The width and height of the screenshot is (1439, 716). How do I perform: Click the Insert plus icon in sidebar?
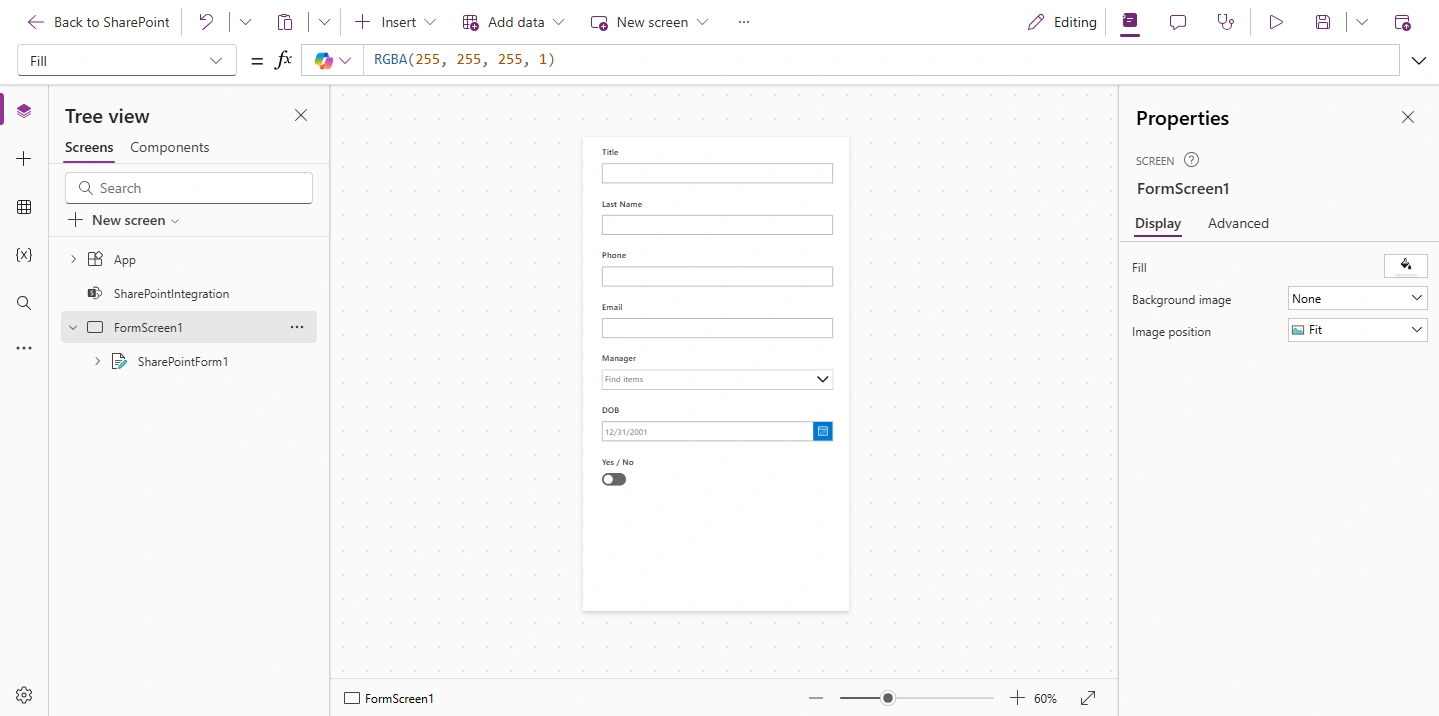pos(24,159)
